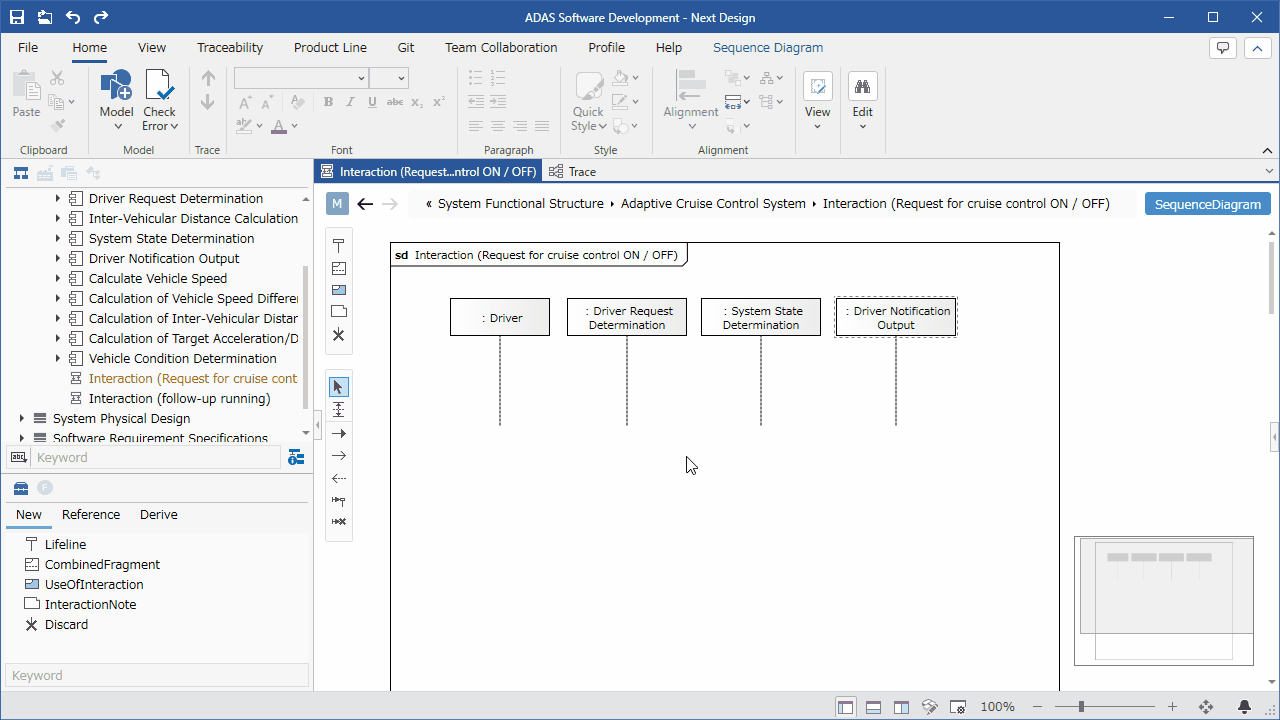1280x720 pixels.
Task: Click the Undo arrow in the title bar
Action: tap(73, 17)
